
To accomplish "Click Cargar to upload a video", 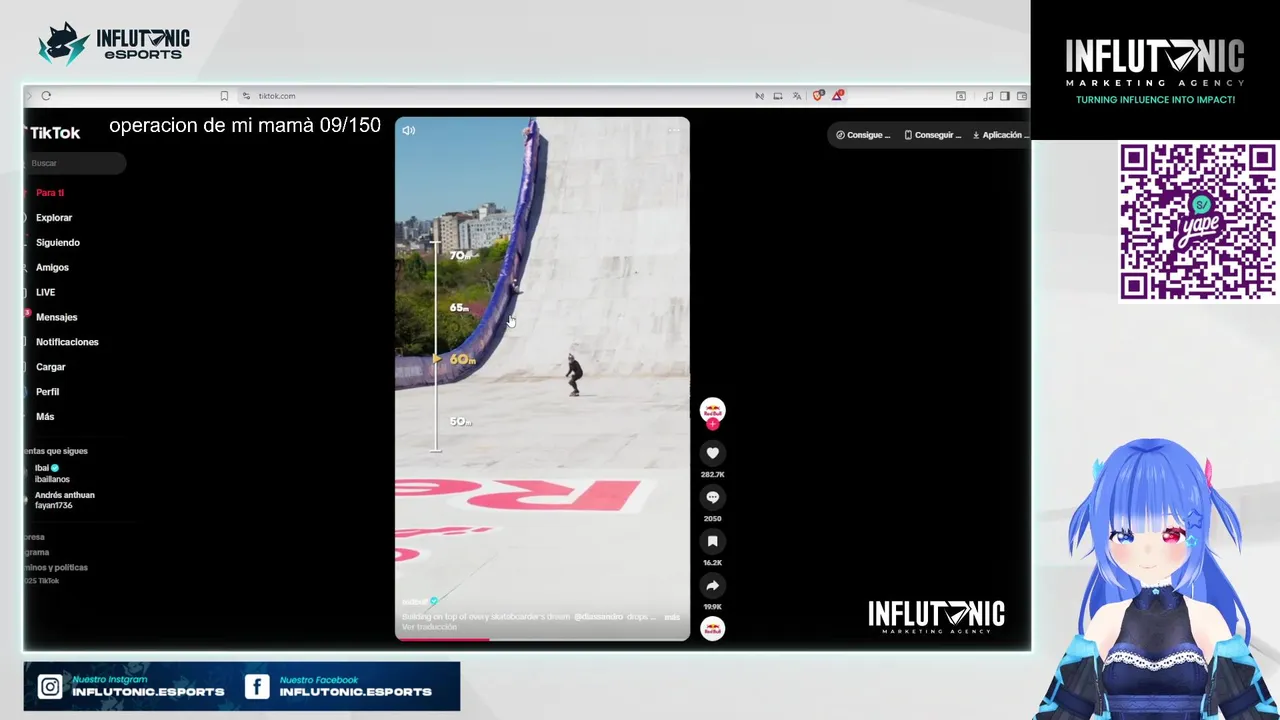I will click(50, 367).
